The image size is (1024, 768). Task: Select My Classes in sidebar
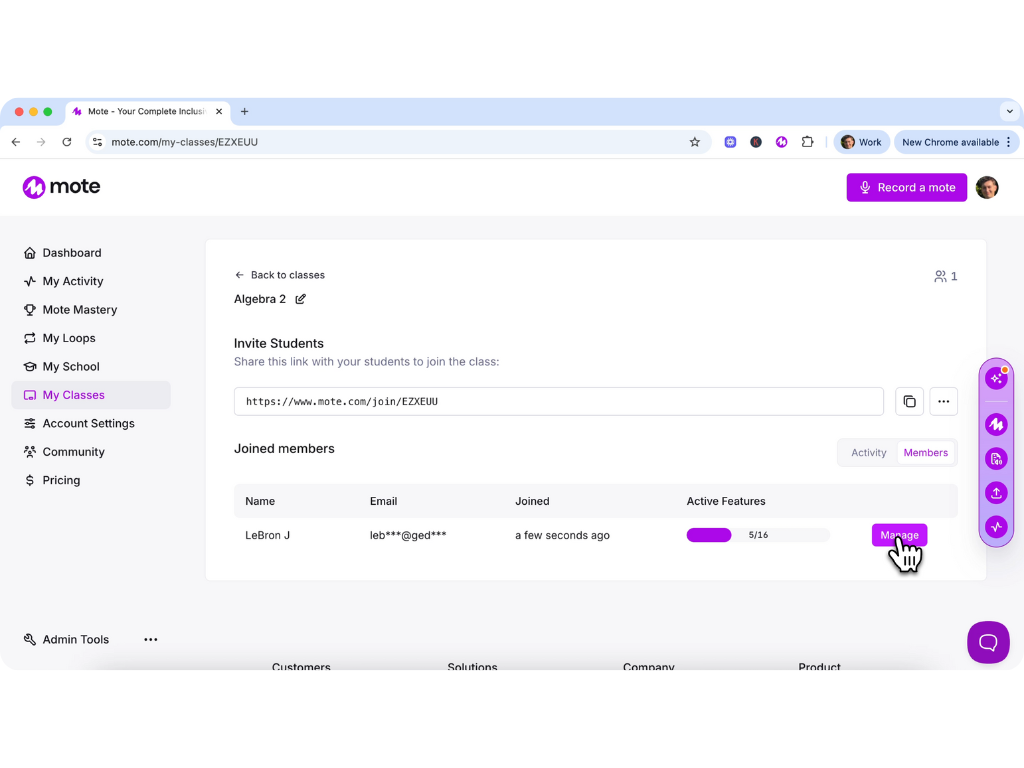coord(91,395)
